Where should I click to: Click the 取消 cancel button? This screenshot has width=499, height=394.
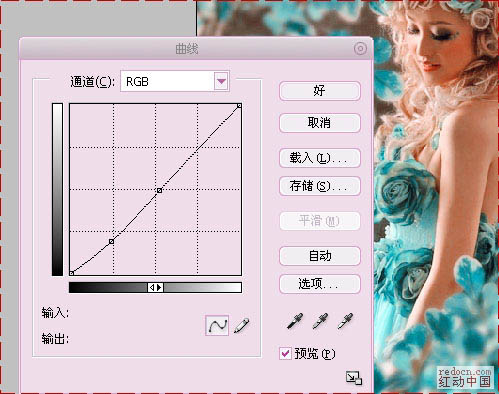pyautogui.click(x=320, y=123)
